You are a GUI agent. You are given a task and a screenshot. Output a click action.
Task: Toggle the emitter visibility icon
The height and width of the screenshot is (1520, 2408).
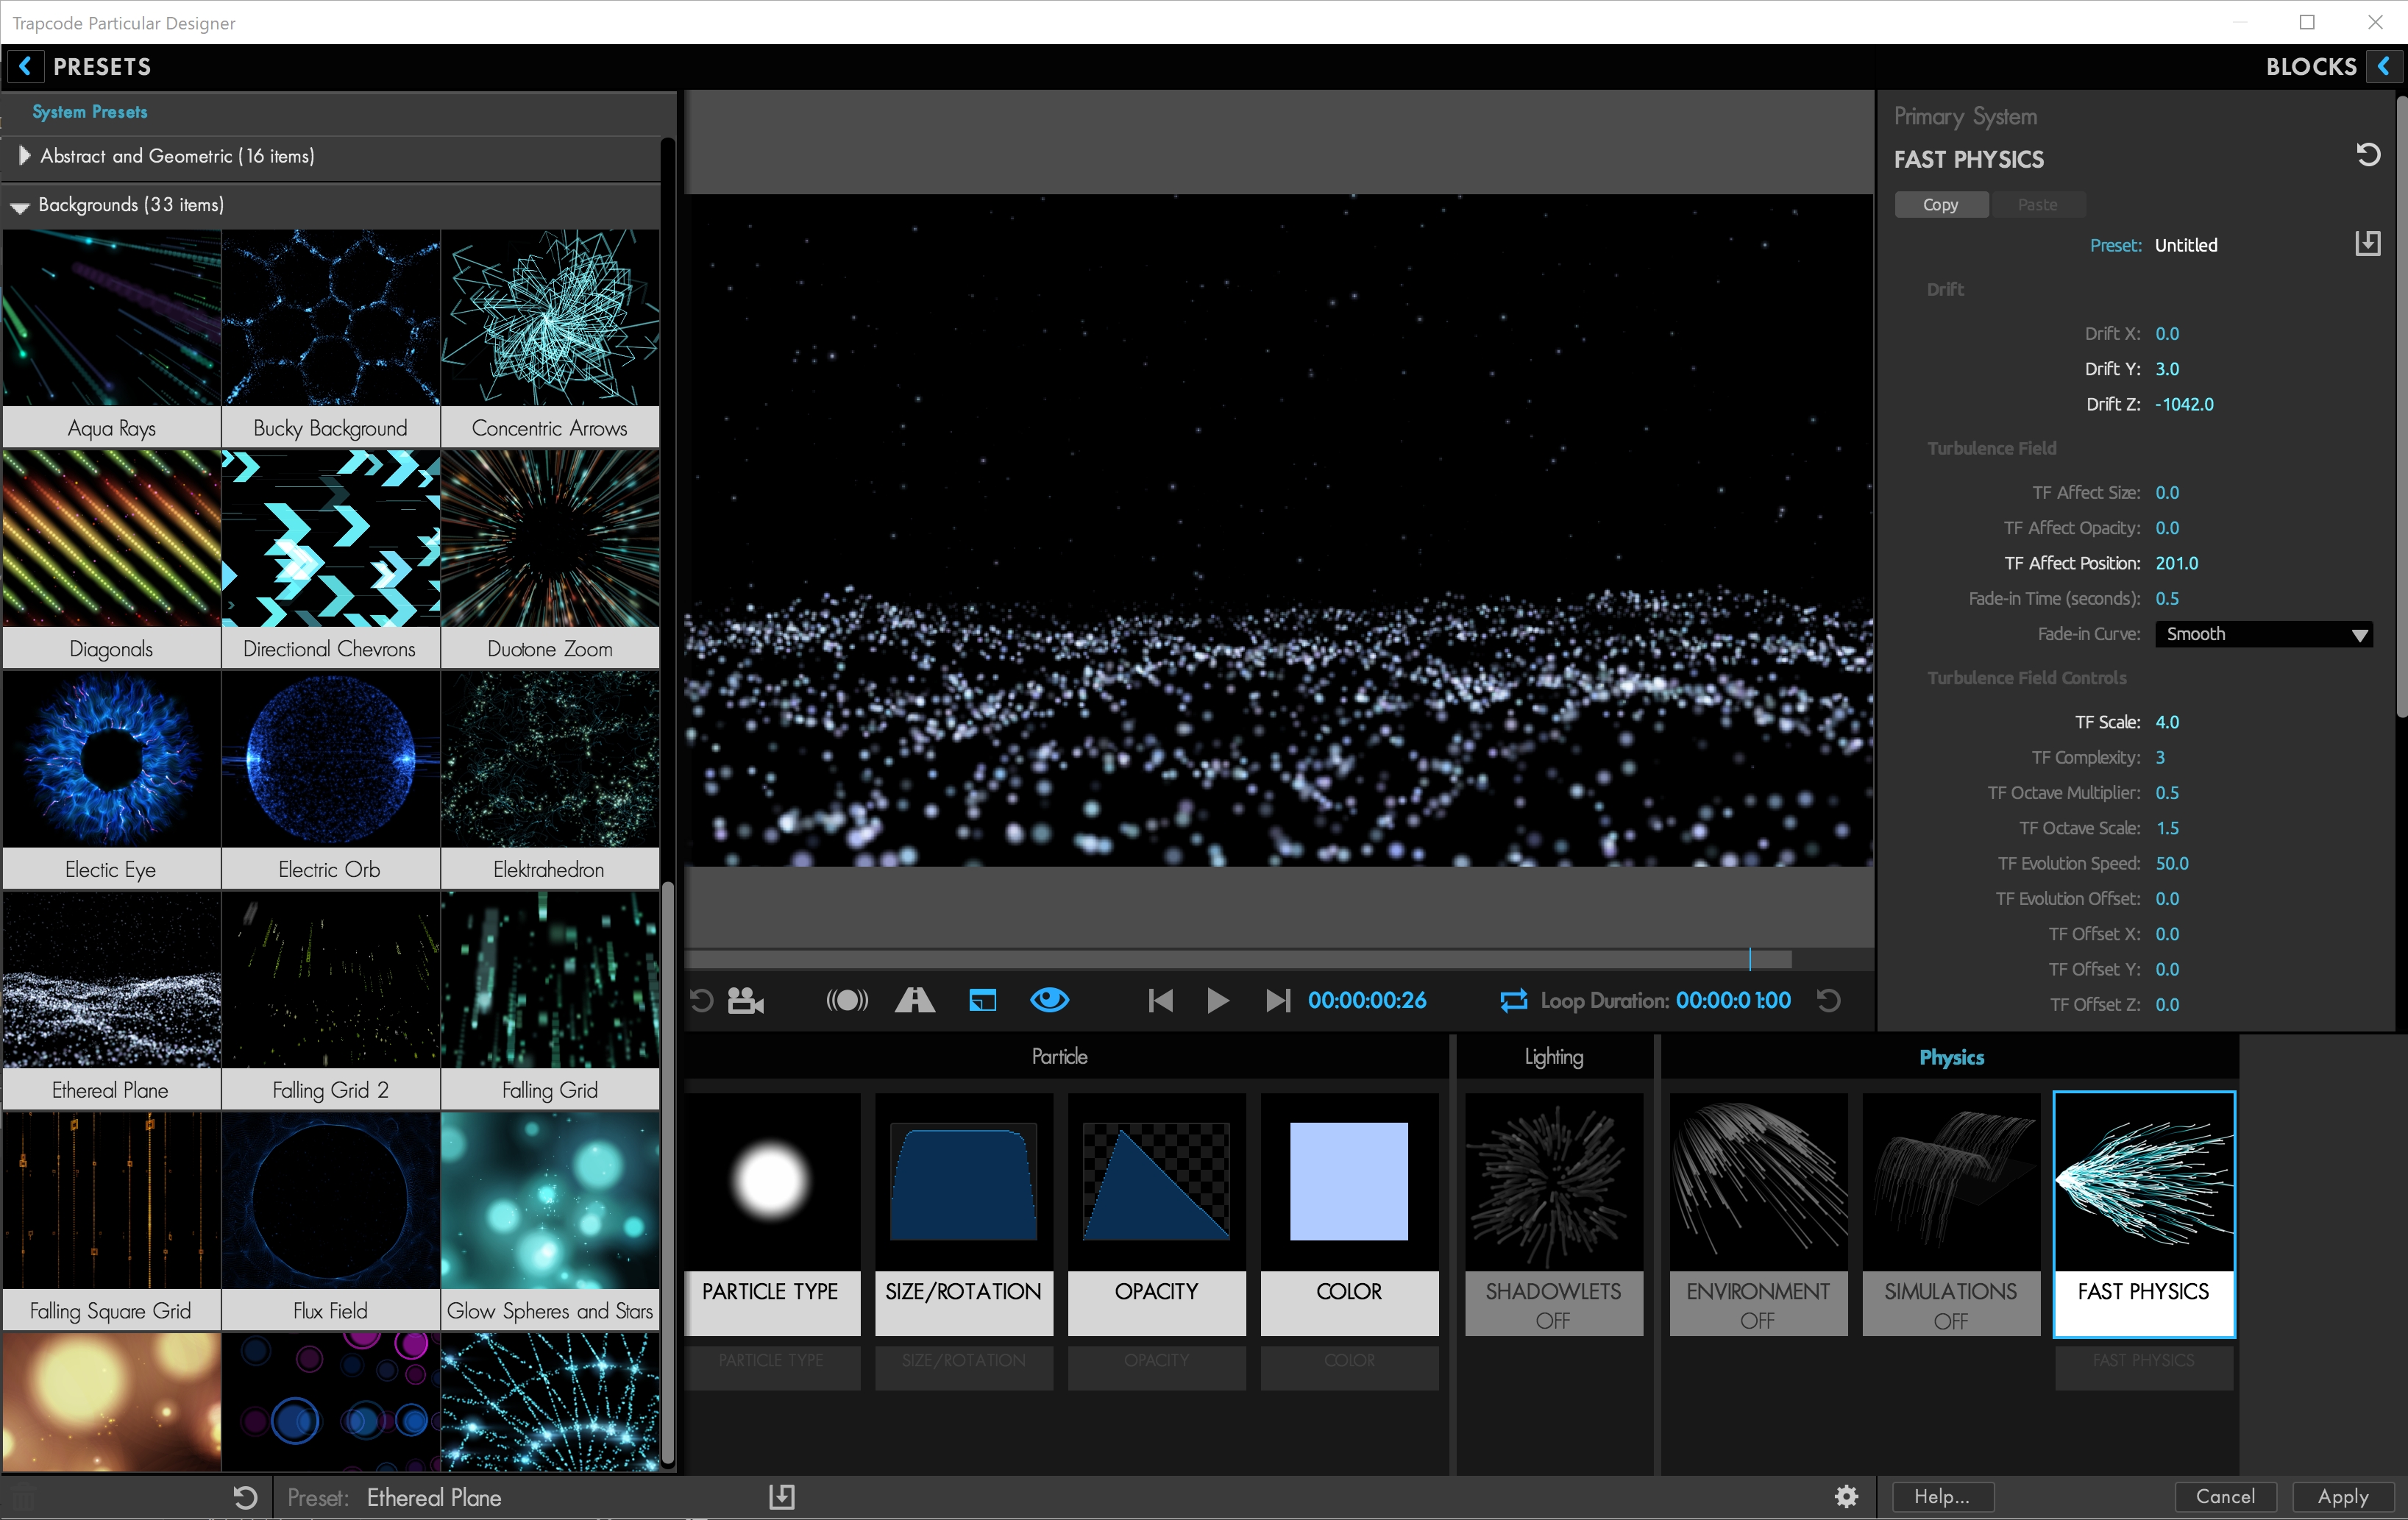pyautogui.click(x=914, y=1000)
